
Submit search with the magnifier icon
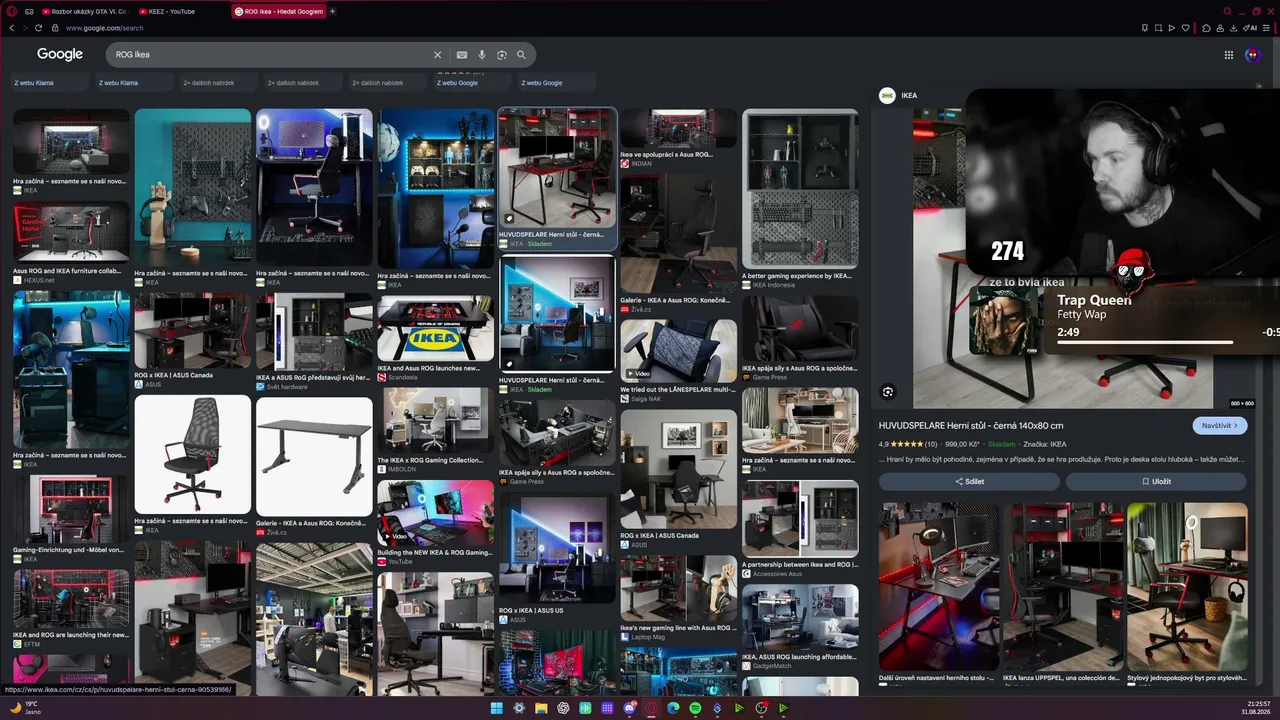pos(521,55)
